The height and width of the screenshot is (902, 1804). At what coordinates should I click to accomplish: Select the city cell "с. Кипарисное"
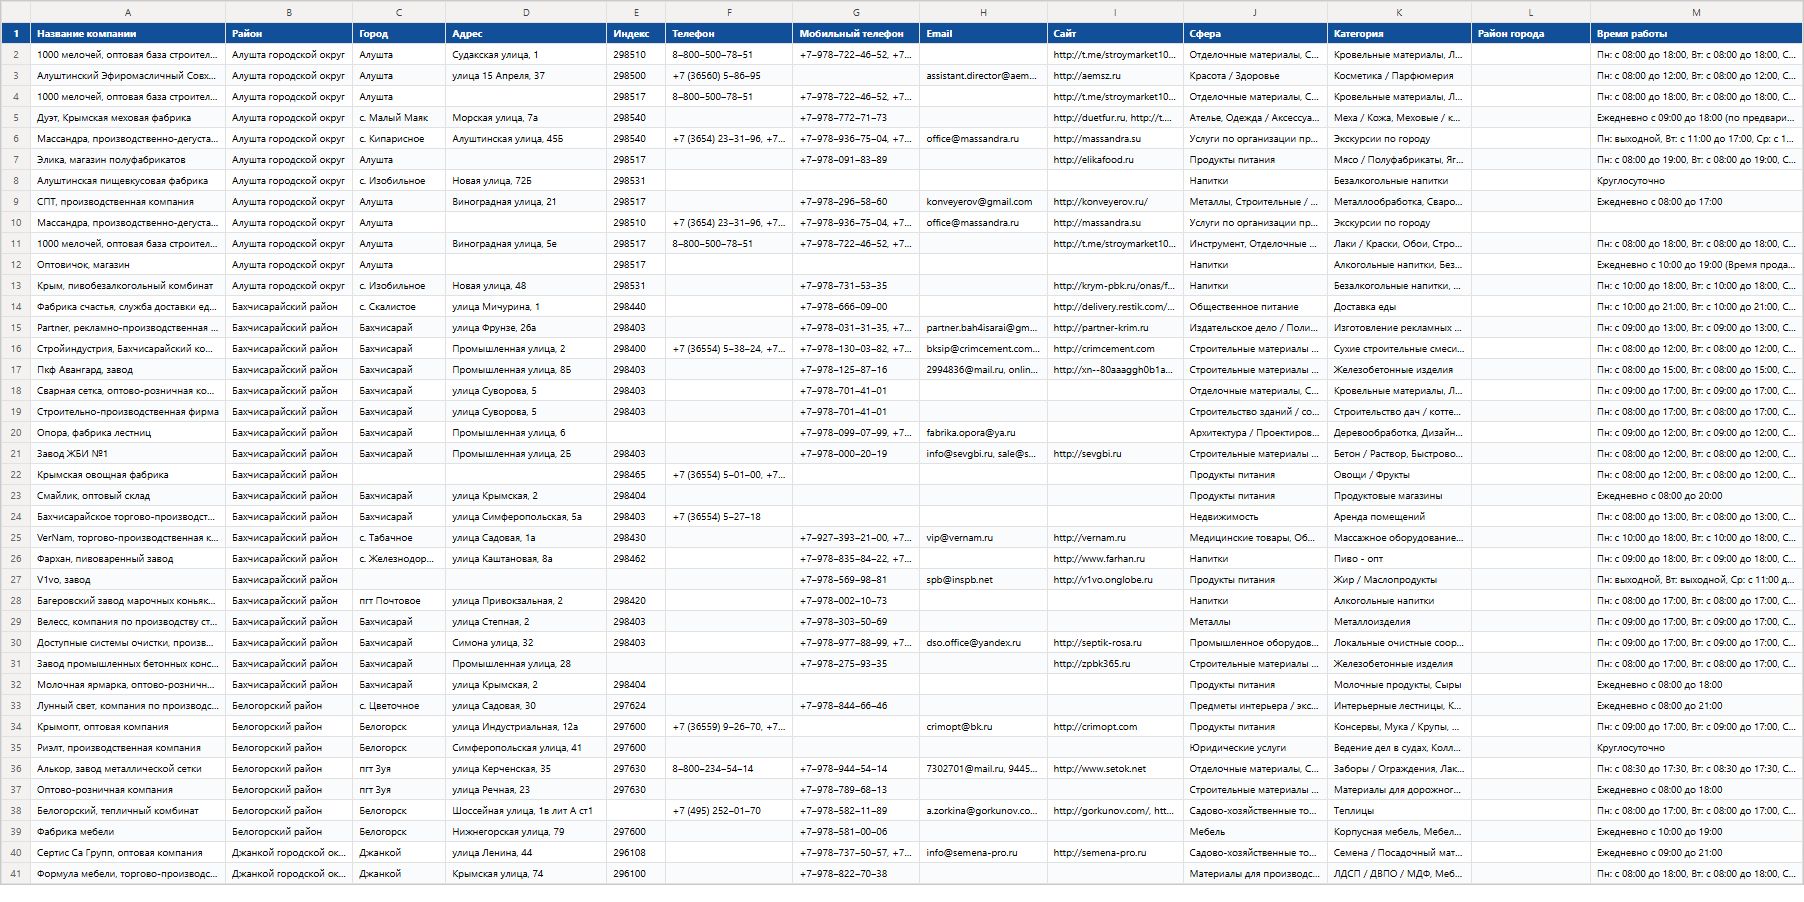coord(399,139)
